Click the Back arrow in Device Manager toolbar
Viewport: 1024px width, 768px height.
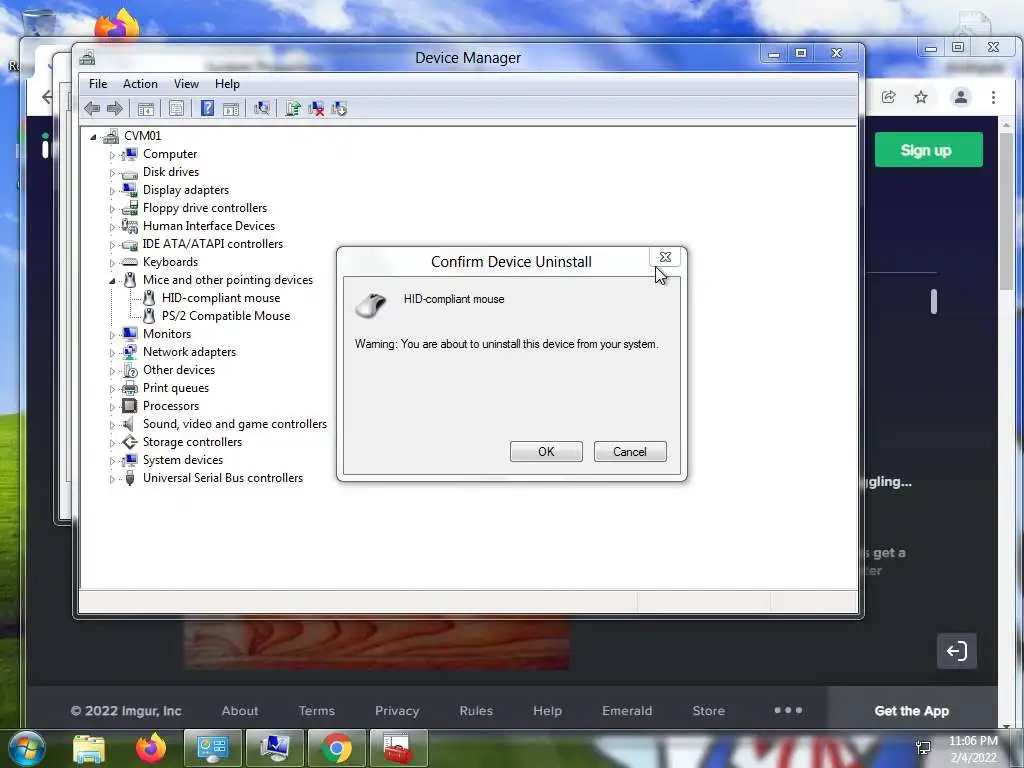click(x=92, y=108)
